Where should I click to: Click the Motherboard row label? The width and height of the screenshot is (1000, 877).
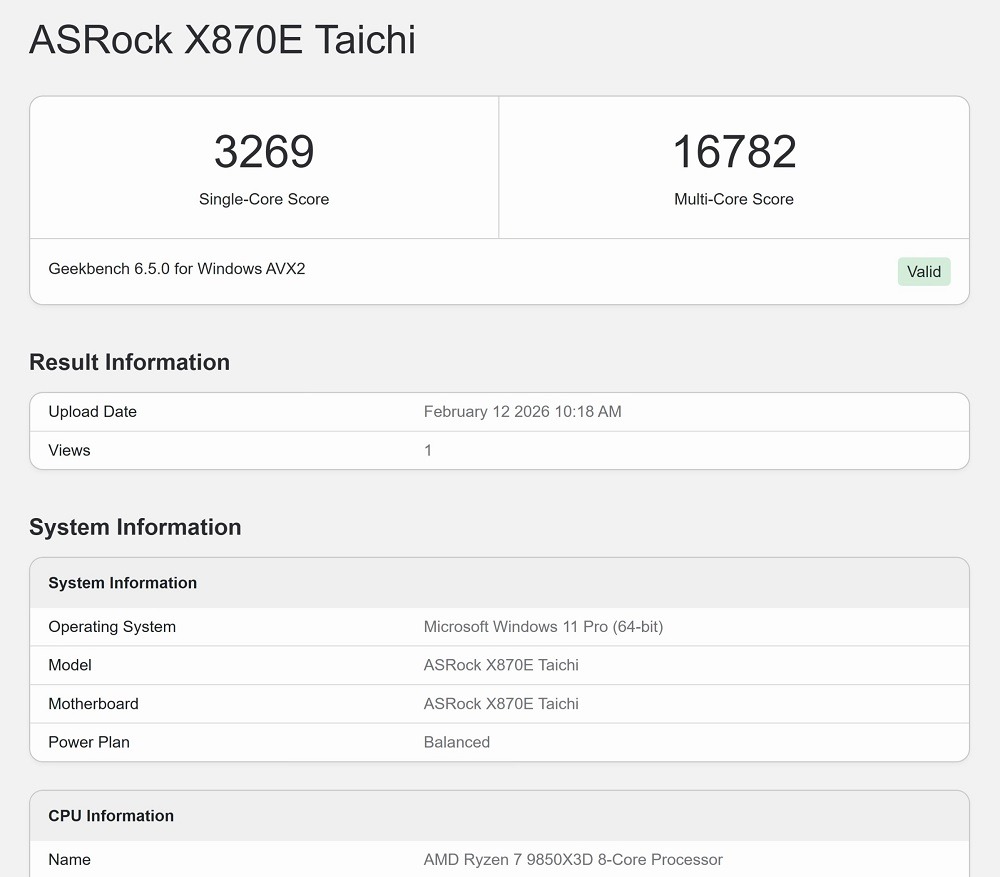94,704
